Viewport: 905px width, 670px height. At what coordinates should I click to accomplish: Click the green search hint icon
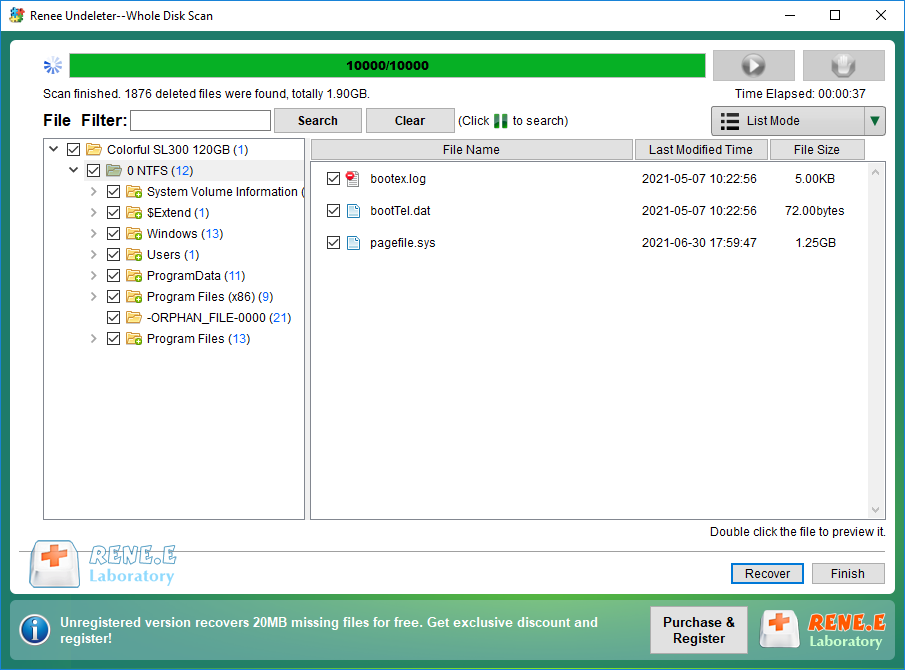(500, 121)
